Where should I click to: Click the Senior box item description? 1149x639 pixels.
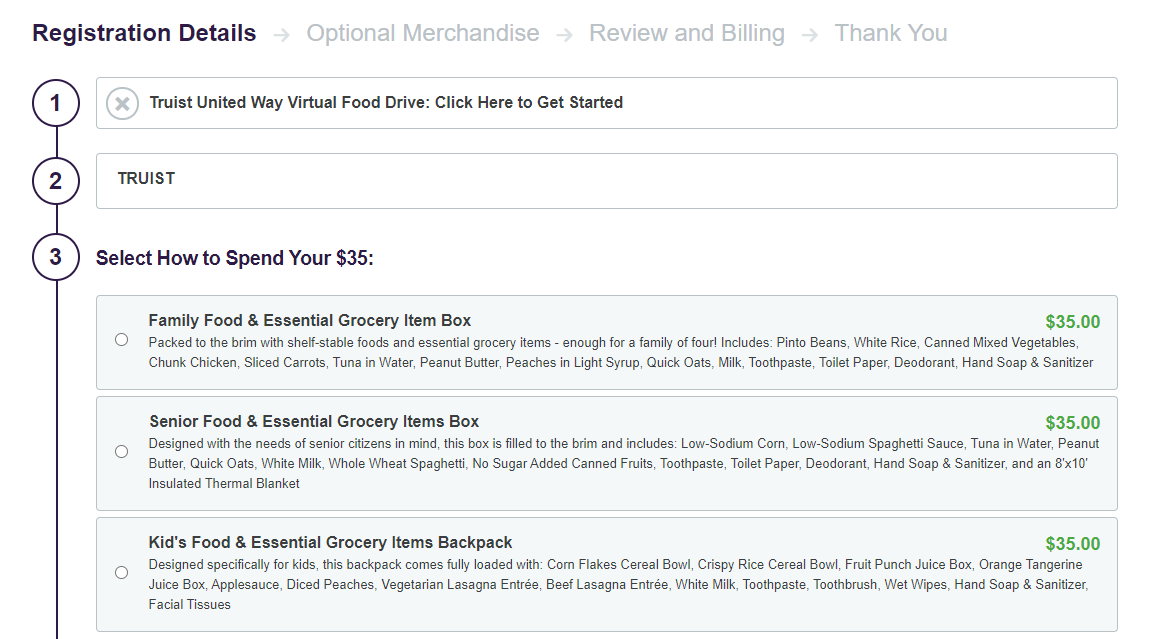click(x=624, y=463)
